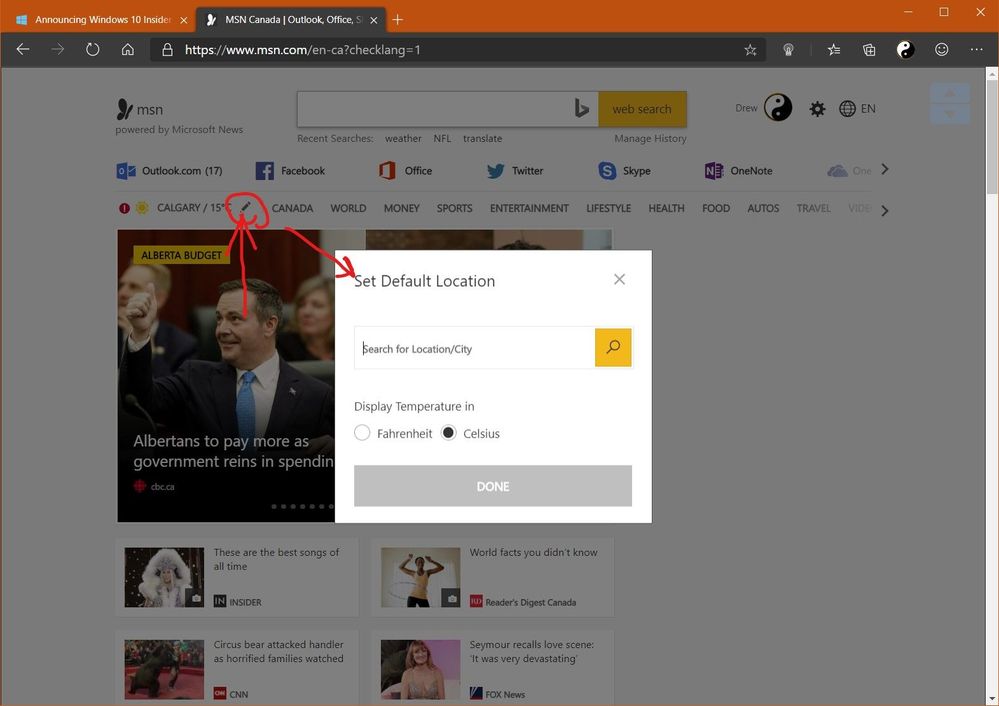Image resolution: width=999 pixels, height=706 pixels.
Task: Close the Announcing Windows 10 Insider tab
Action: pos(183,20)
